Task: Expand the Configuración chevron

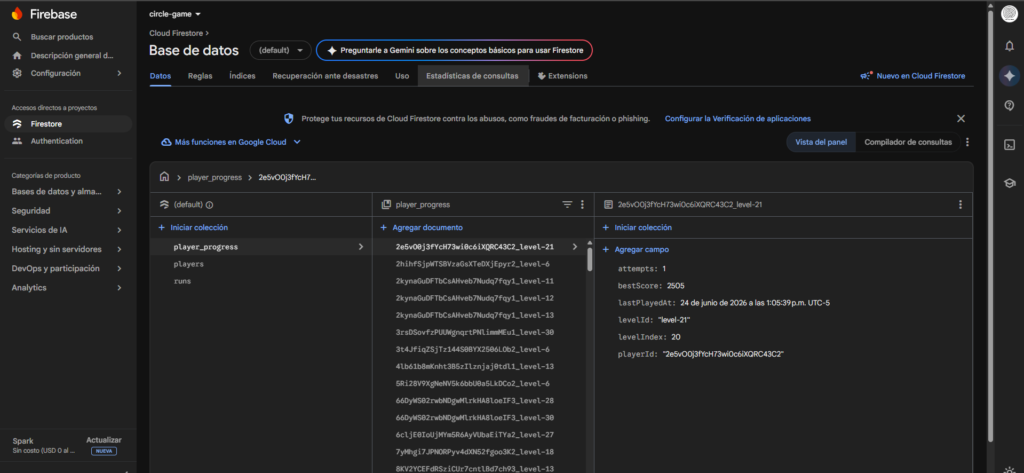Action: click(x=119, y=73)
